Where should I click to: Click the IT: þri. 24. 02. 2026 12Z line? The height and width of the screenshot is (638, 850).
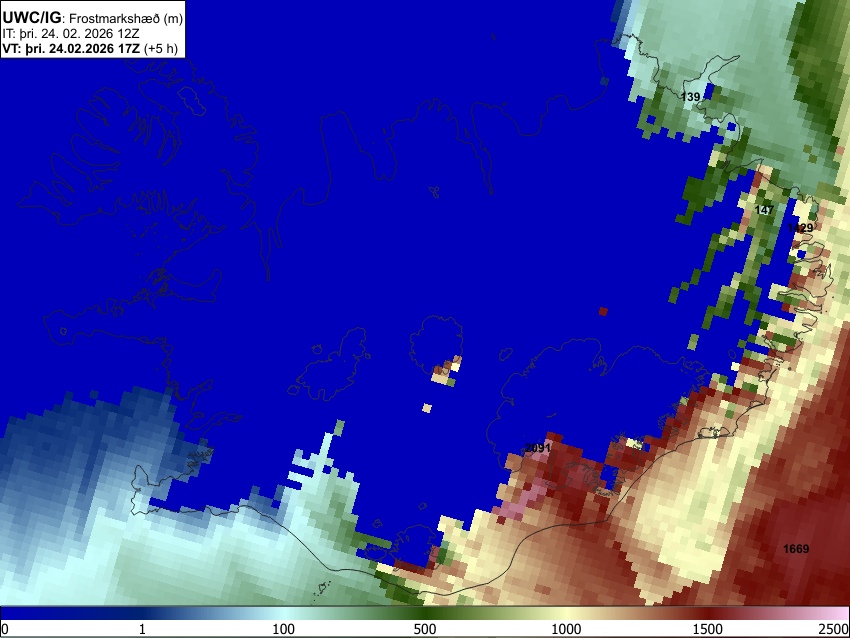[x=70, y=34]
